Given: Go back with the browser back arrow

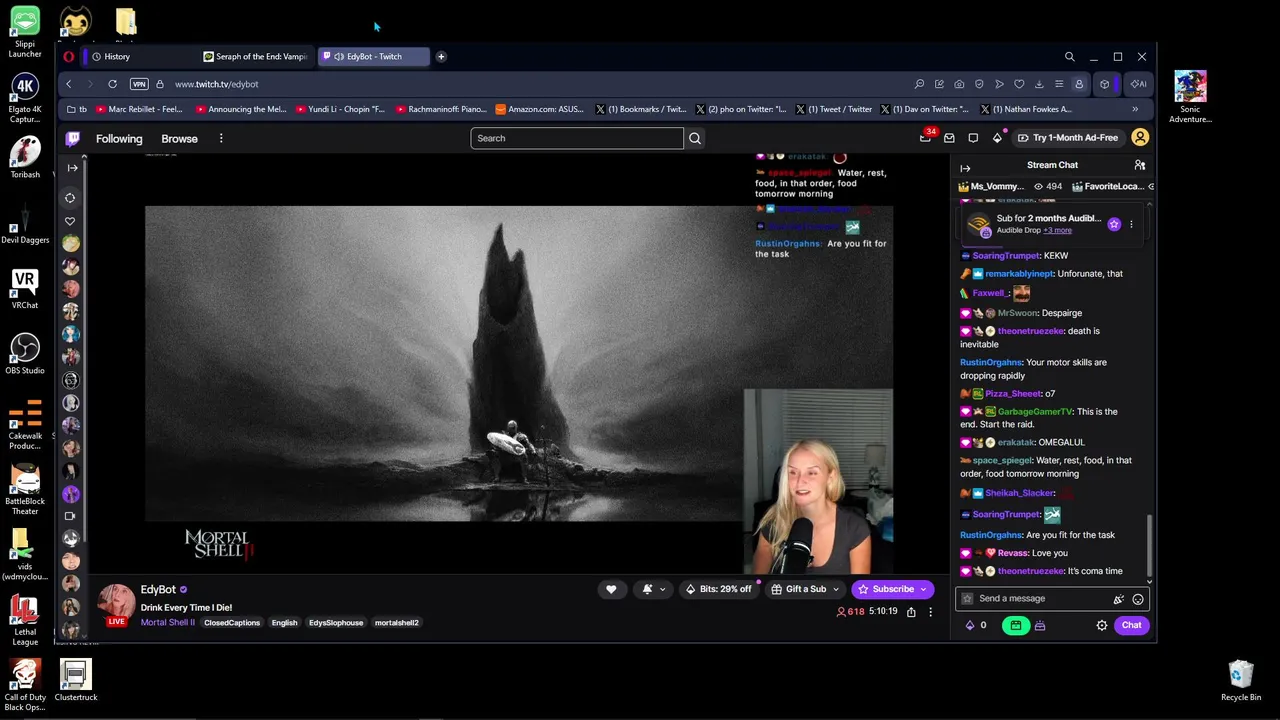Looking at the screenshot, I should pyautogui.click(x=68, y=84).
